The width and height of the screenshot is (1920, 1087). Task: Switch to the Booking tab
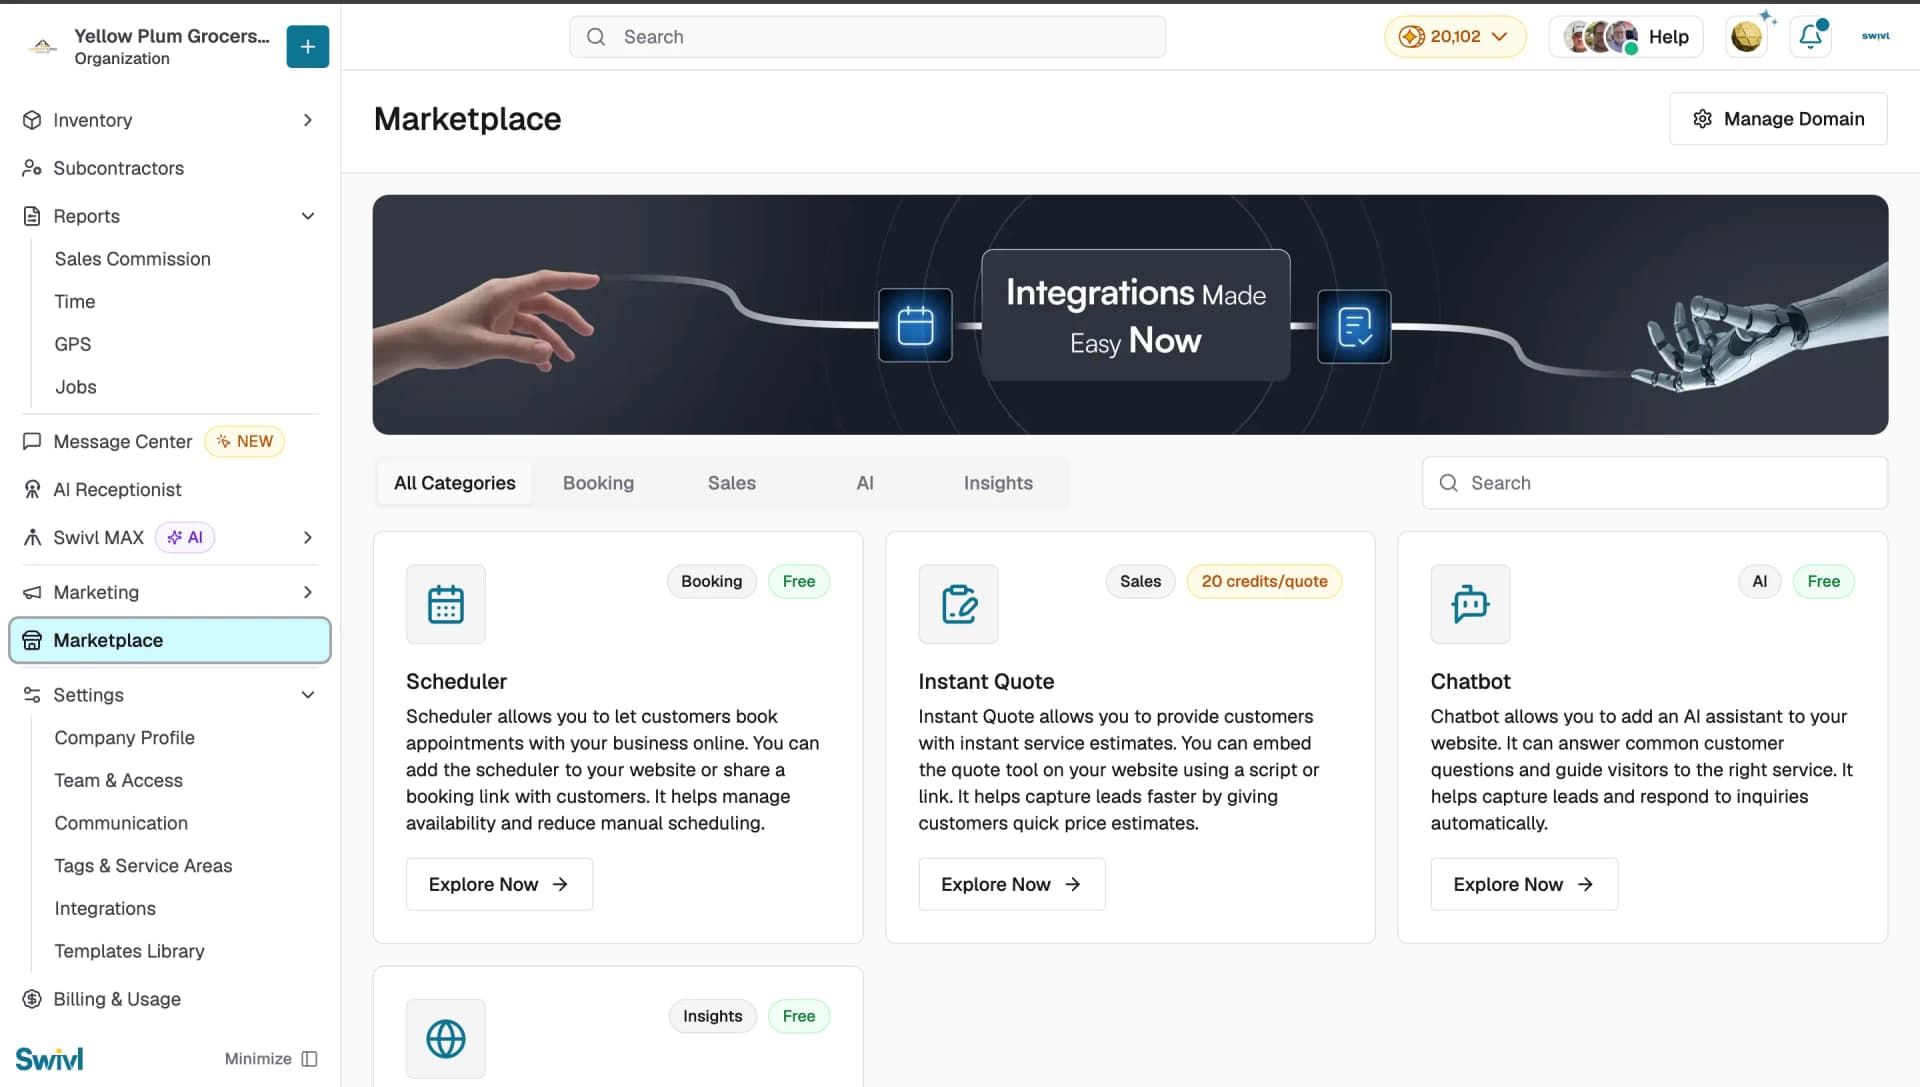pyautogui.click(x=598, y=483)
